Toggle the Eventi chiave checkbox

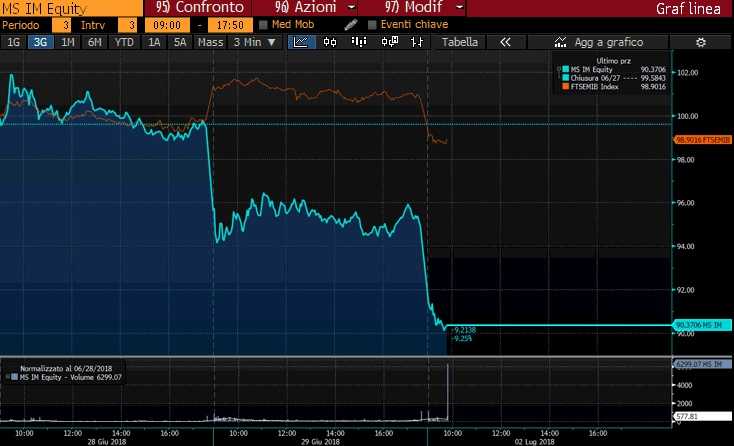(372, 25)
